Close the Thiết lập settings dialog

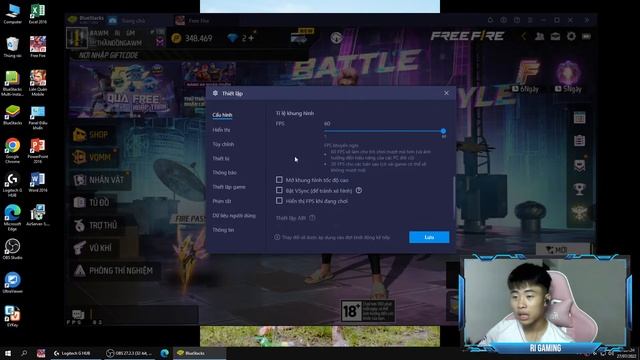coord(446,93)
